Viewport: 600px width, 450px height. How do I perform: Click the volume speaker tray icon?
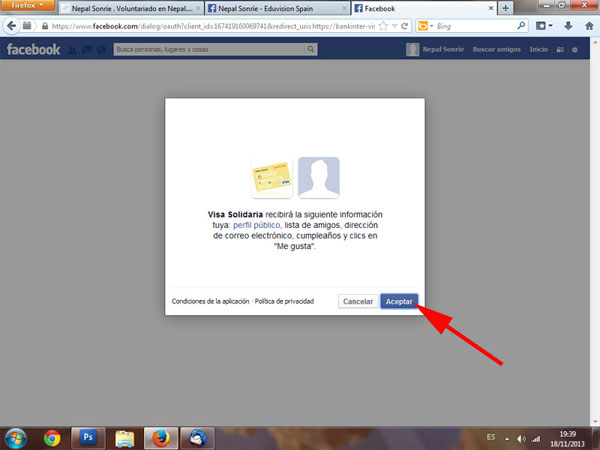click(521, 439)
